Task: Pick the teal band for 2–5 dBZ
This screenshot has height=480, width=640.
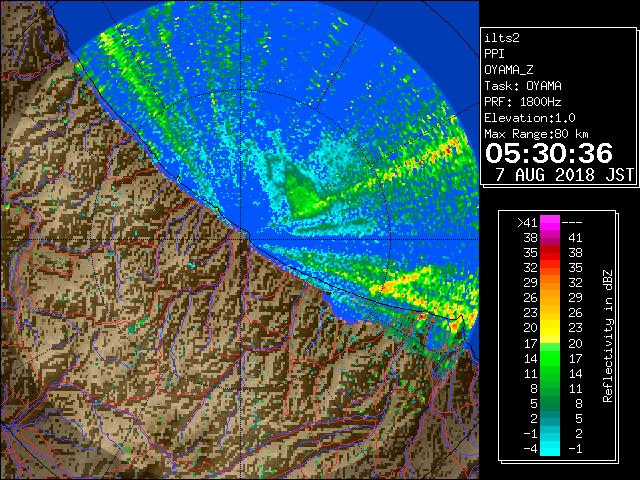Action: click(x=550, y=419)
